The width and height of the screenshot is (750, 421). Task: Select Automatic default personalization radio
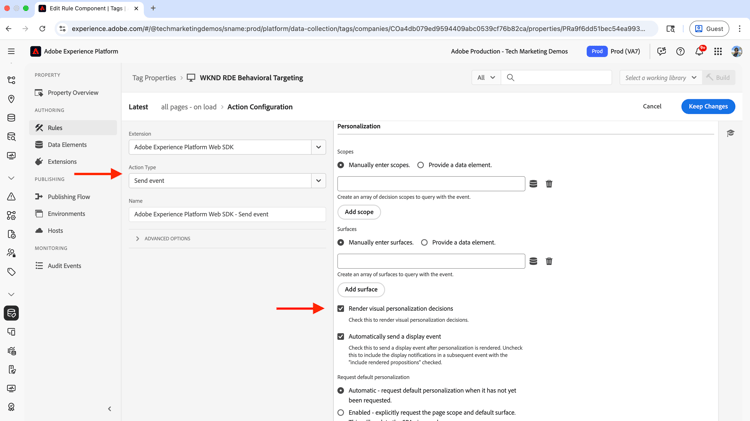[341, 390]
